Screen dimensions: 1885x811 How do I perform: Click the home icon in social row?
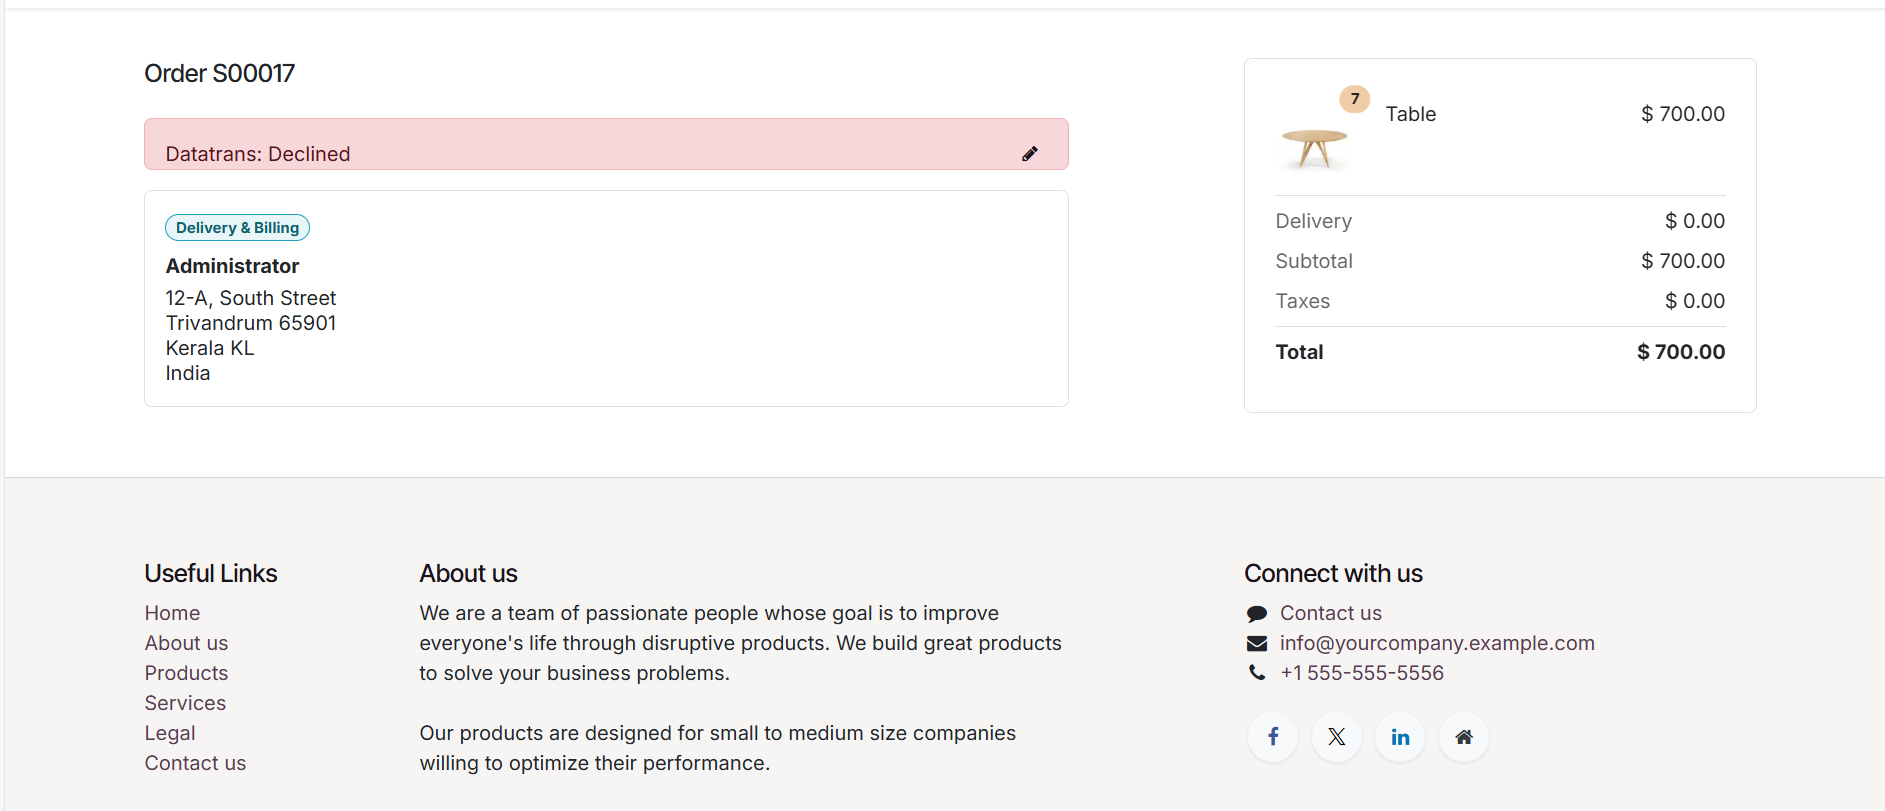coord(1464,737)
